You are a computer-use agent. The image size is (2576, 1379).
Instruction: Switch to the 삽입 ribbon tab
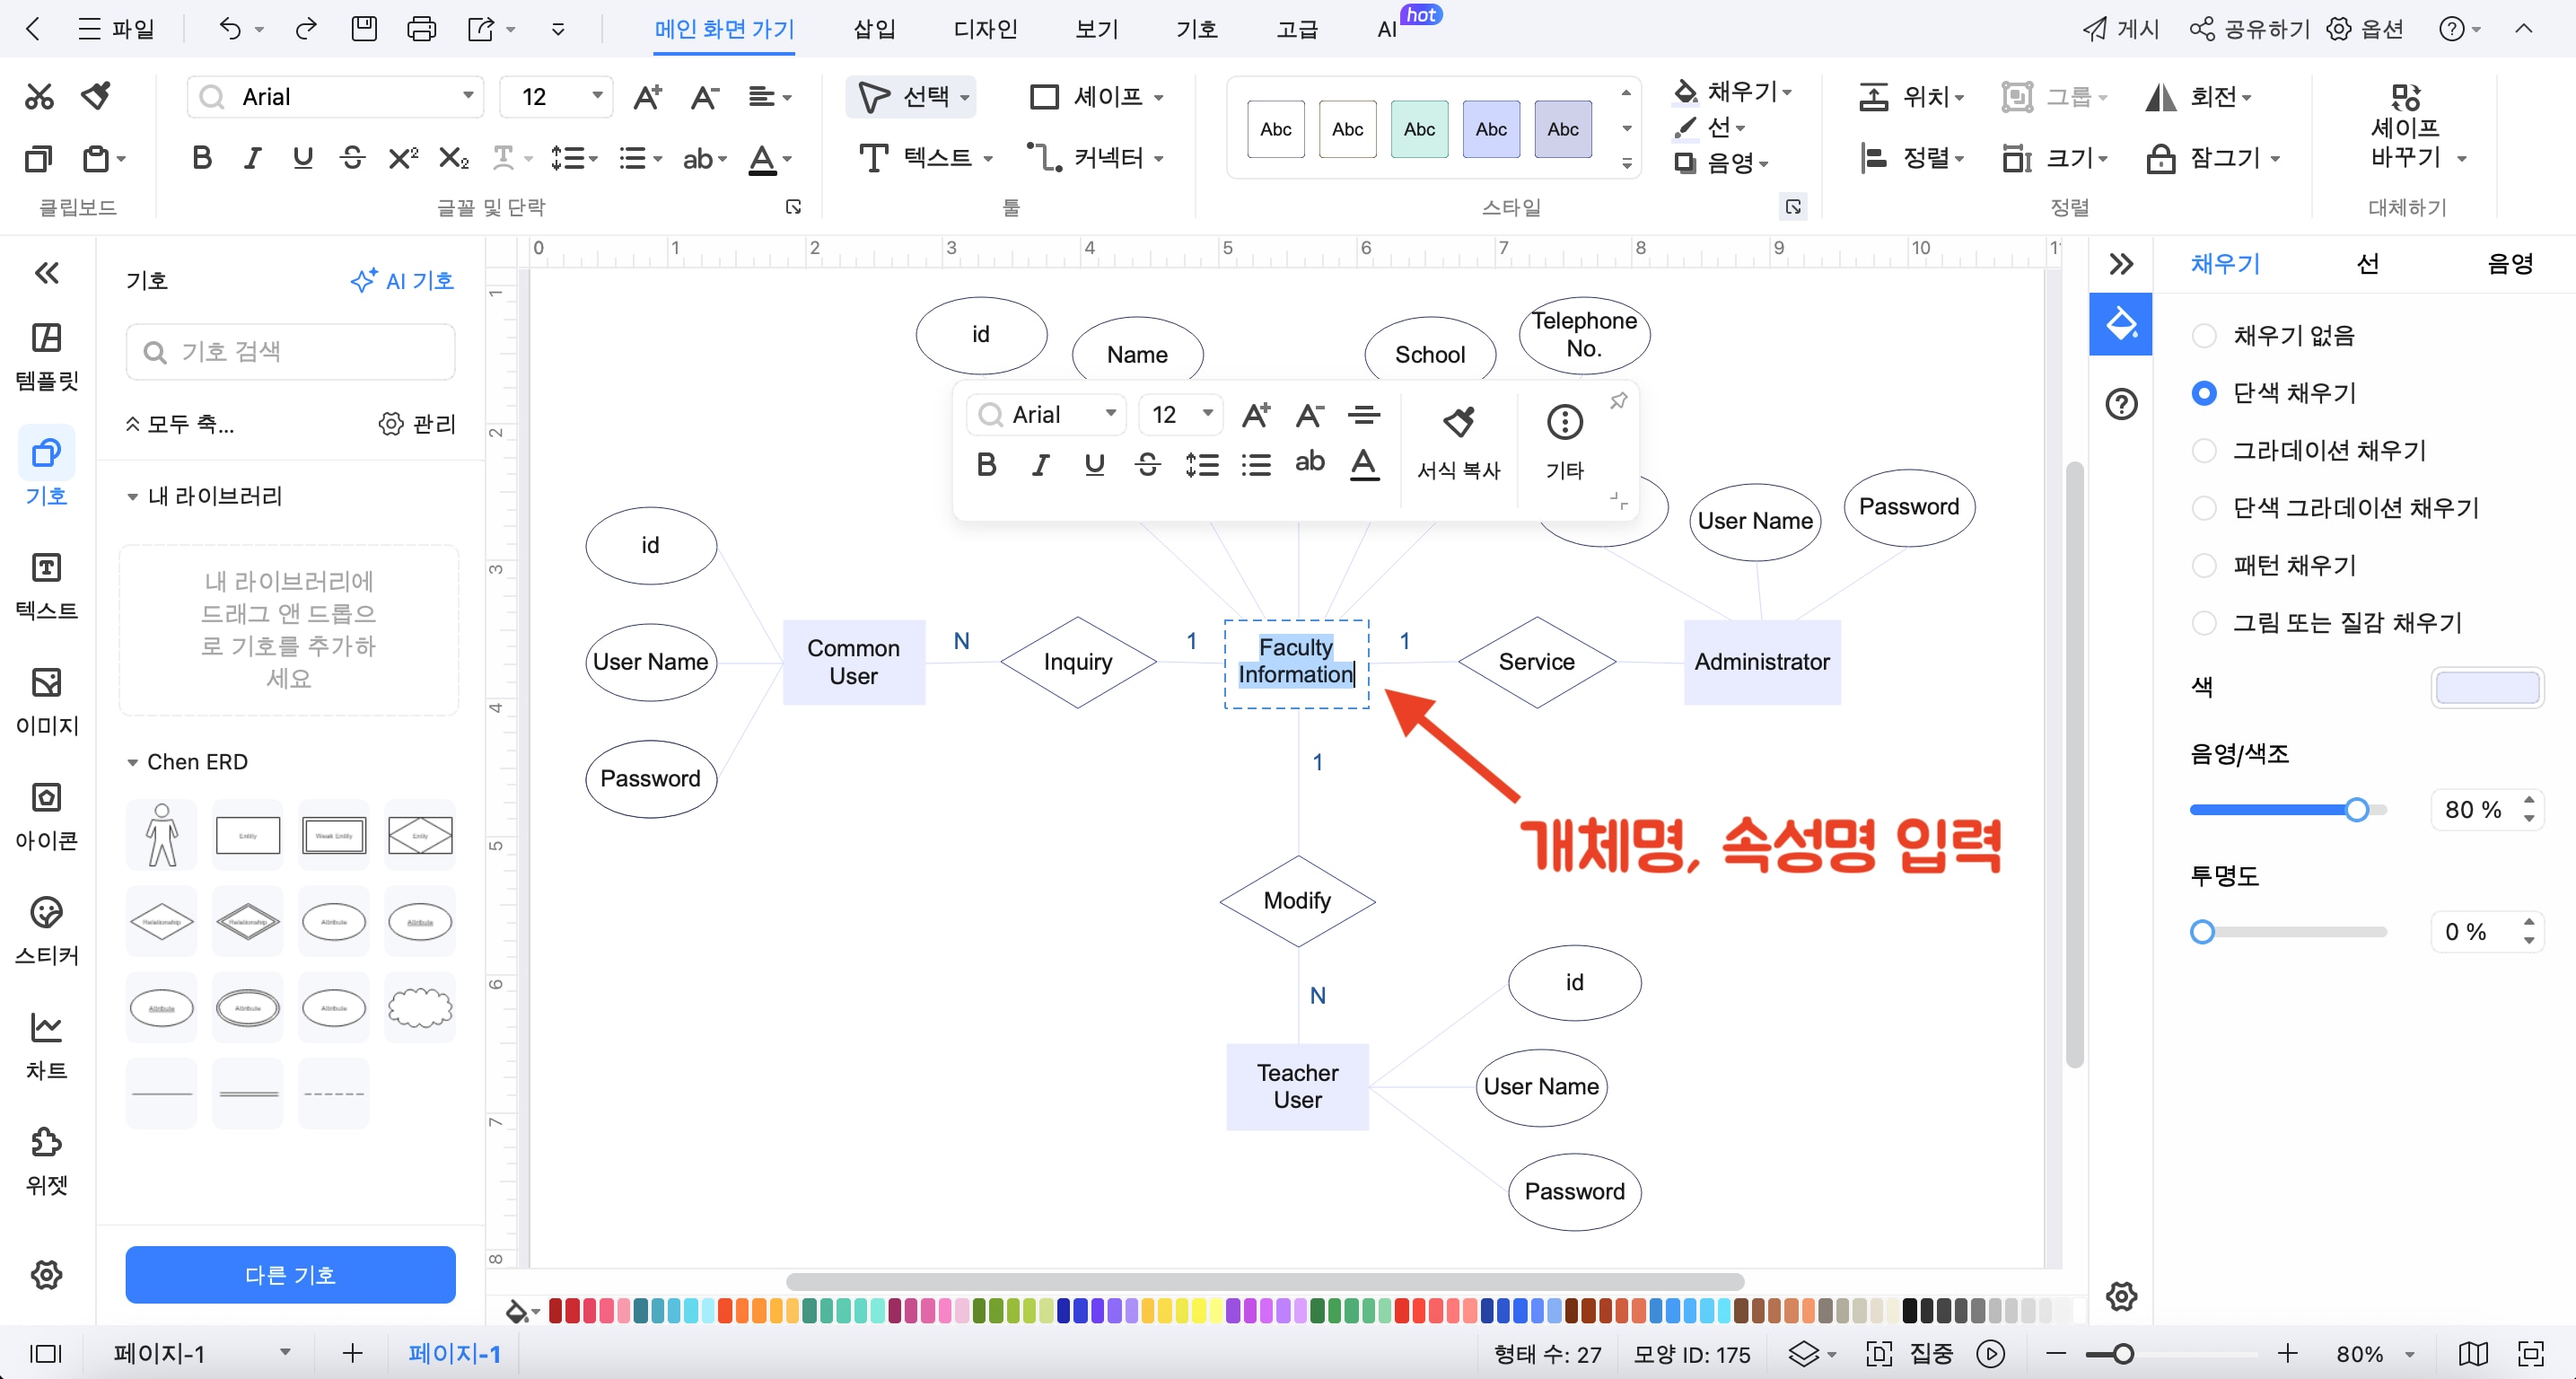873,29
